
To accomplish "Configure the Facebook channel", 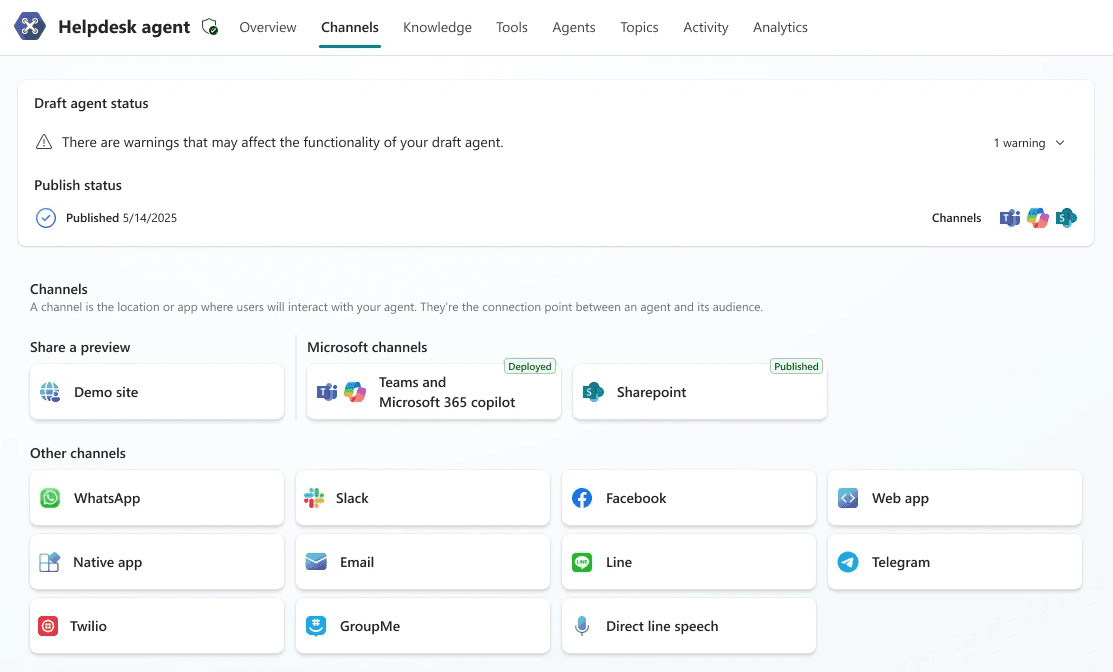I will click(689, 498).
